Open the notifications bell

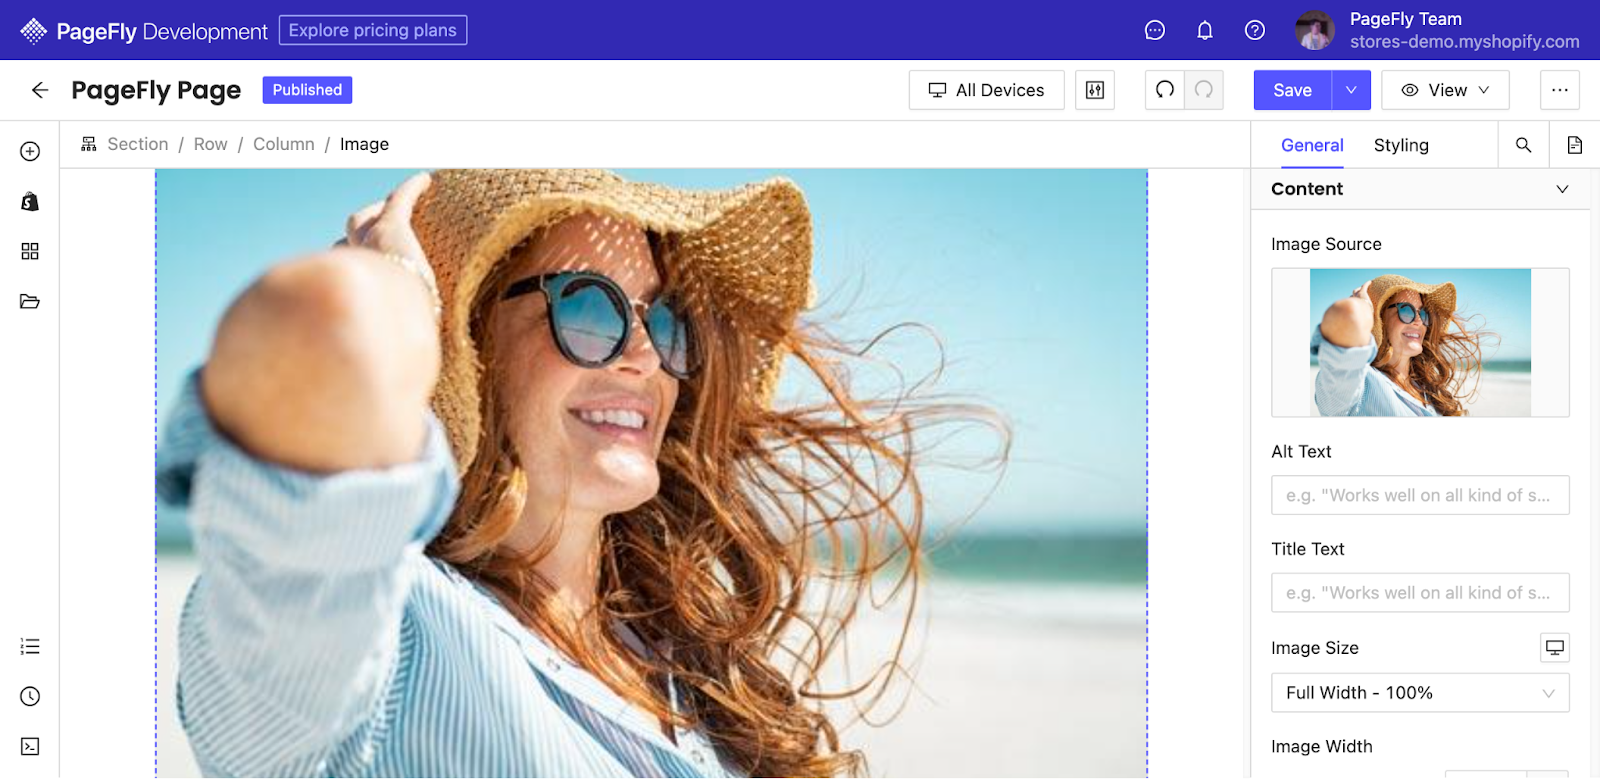pos(1205,30)
